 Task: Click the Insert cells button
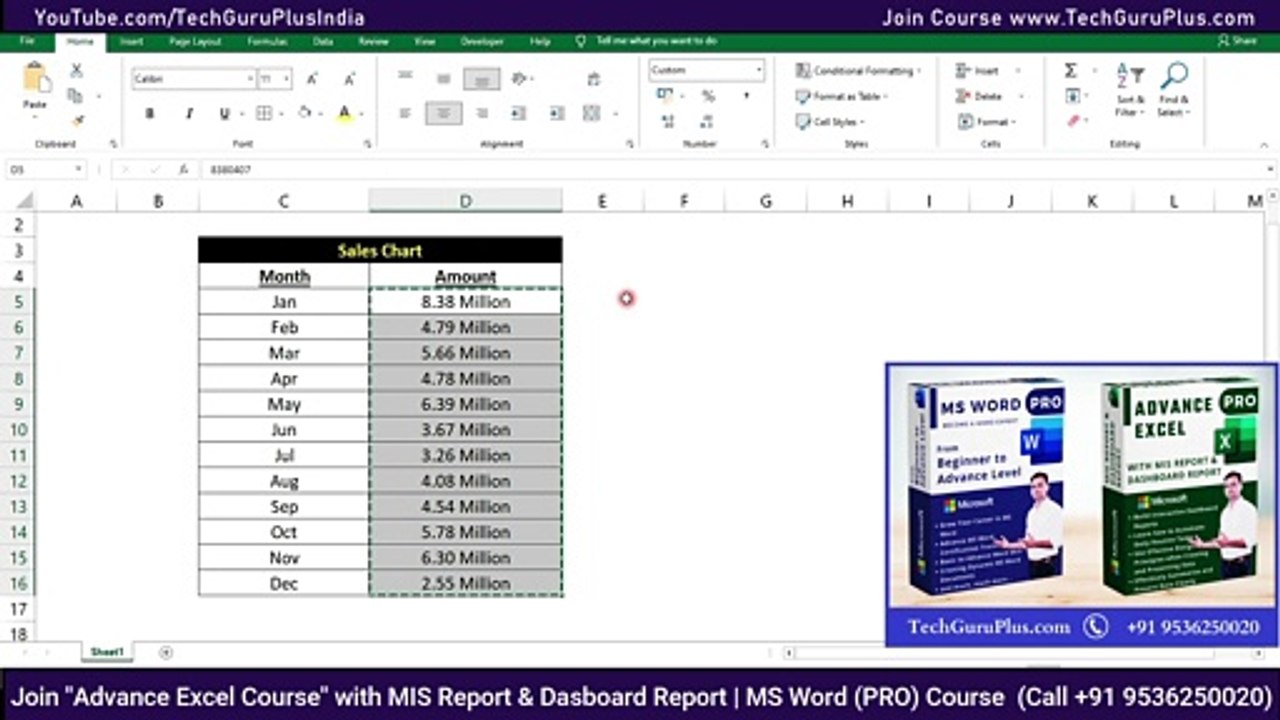click(978, 71)
